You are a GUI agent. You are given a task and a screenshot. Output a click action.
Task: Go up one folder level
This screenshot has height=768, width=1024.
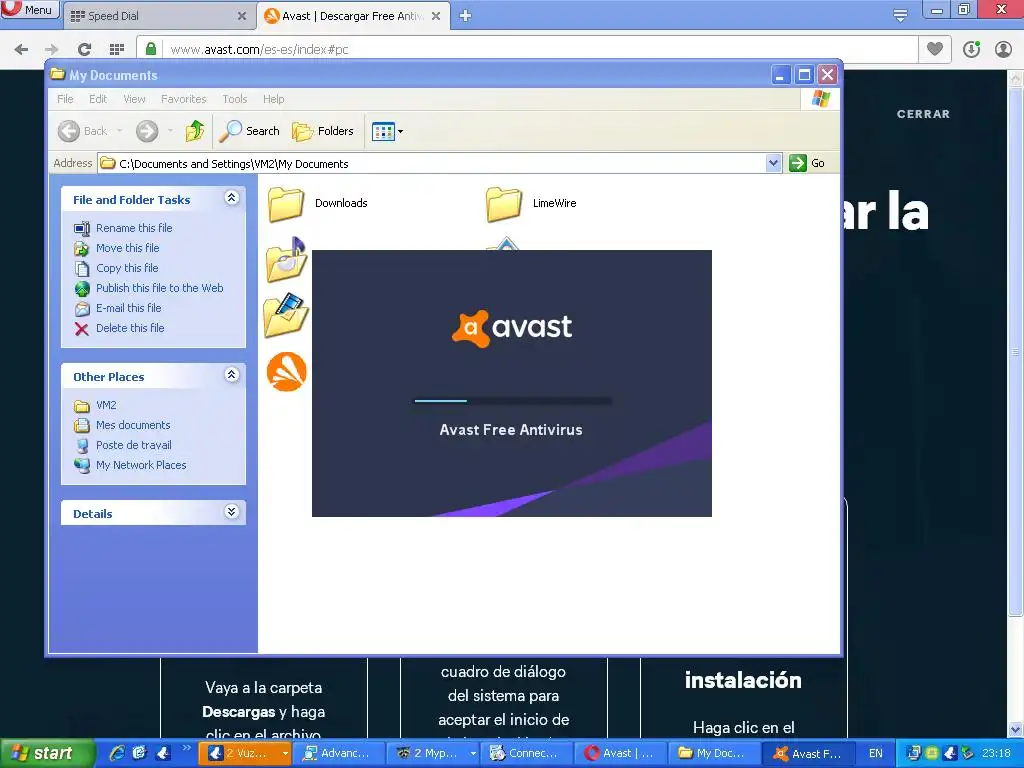(x=195, y=131)
